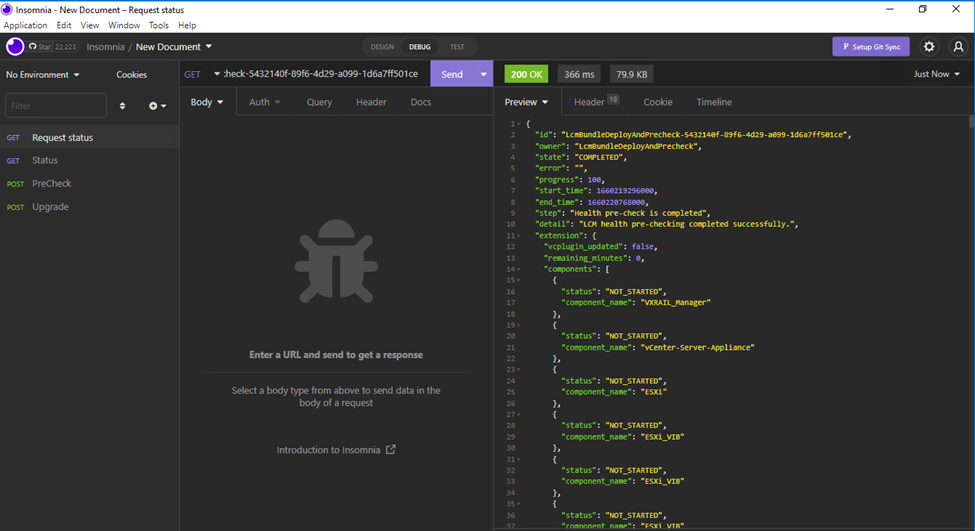
Task: Switch to the Query request tab
Action: point(319,102)
